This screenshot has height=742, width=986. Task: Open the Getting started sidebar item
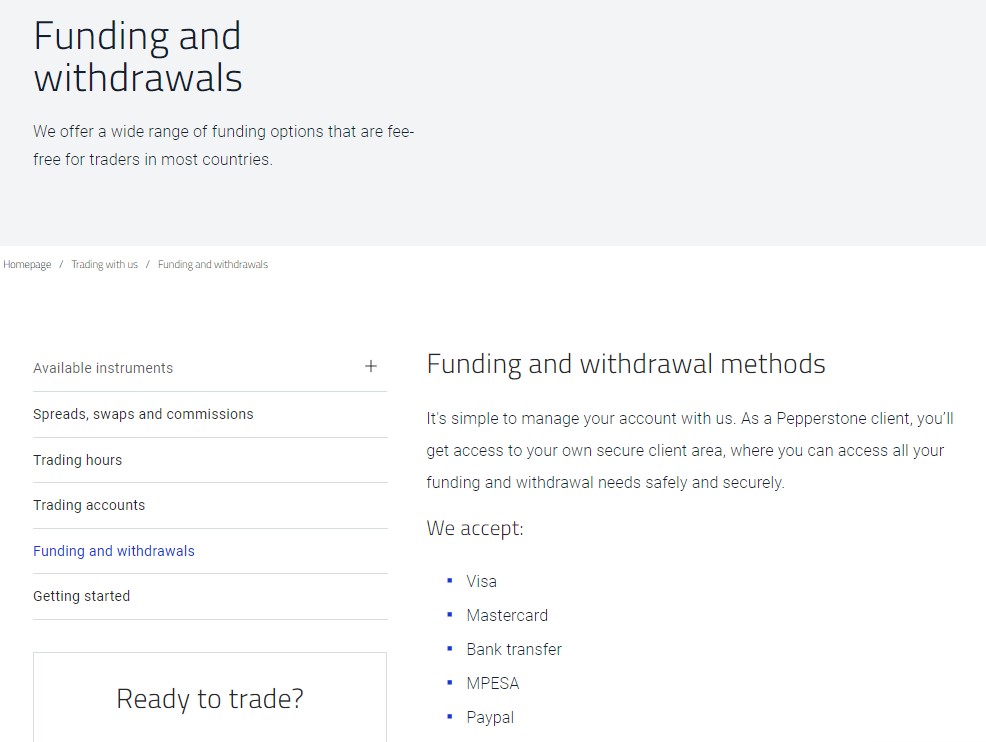click(81, 596)
